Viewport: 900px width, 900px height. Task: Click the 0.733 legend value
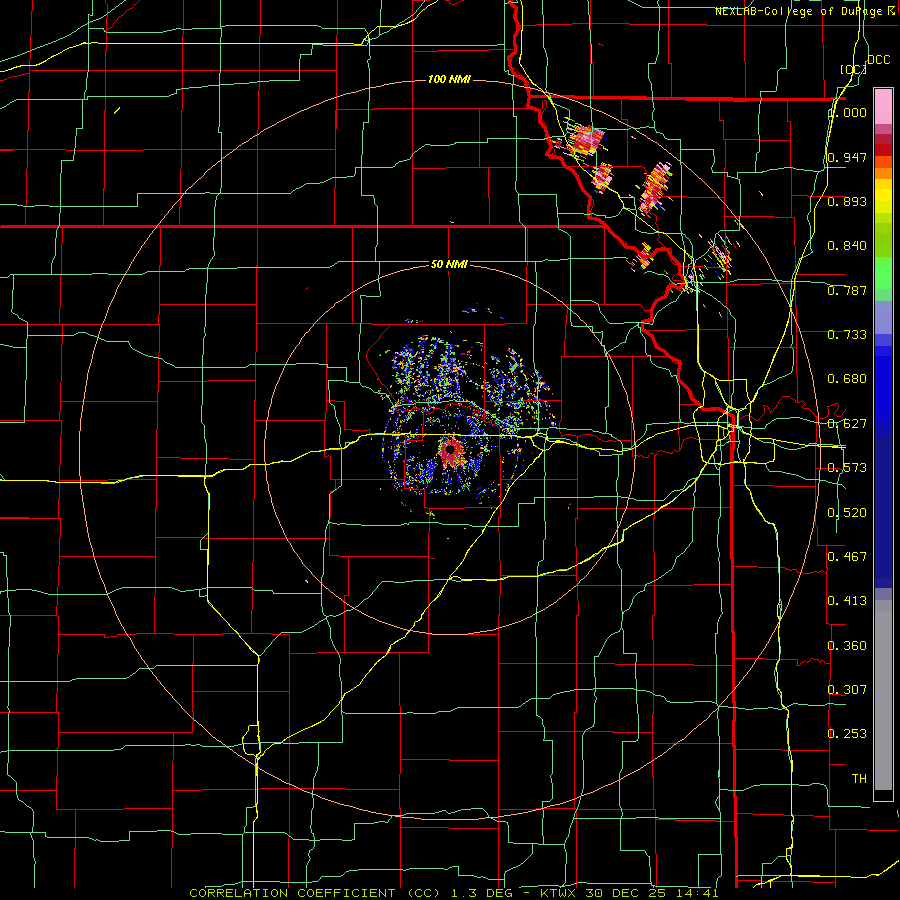click(x=847, y=335)
